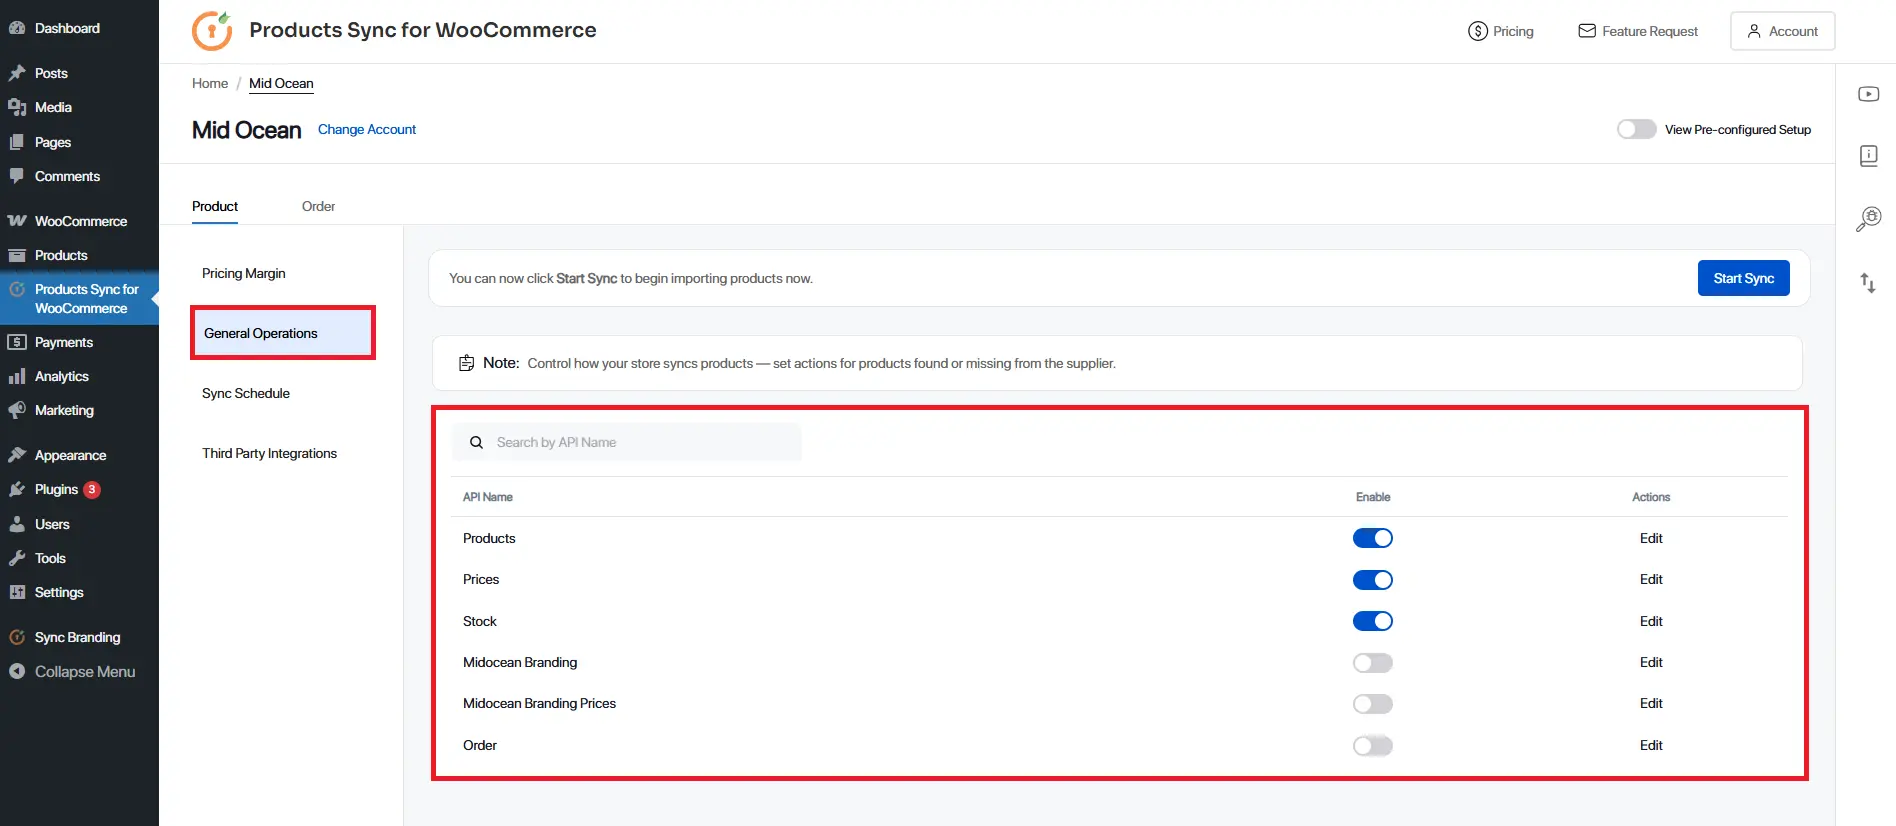Open Products Sync for WooCommerce sidebar item
This screenshot has width=1896, height=826.
(x=80, y=298)
